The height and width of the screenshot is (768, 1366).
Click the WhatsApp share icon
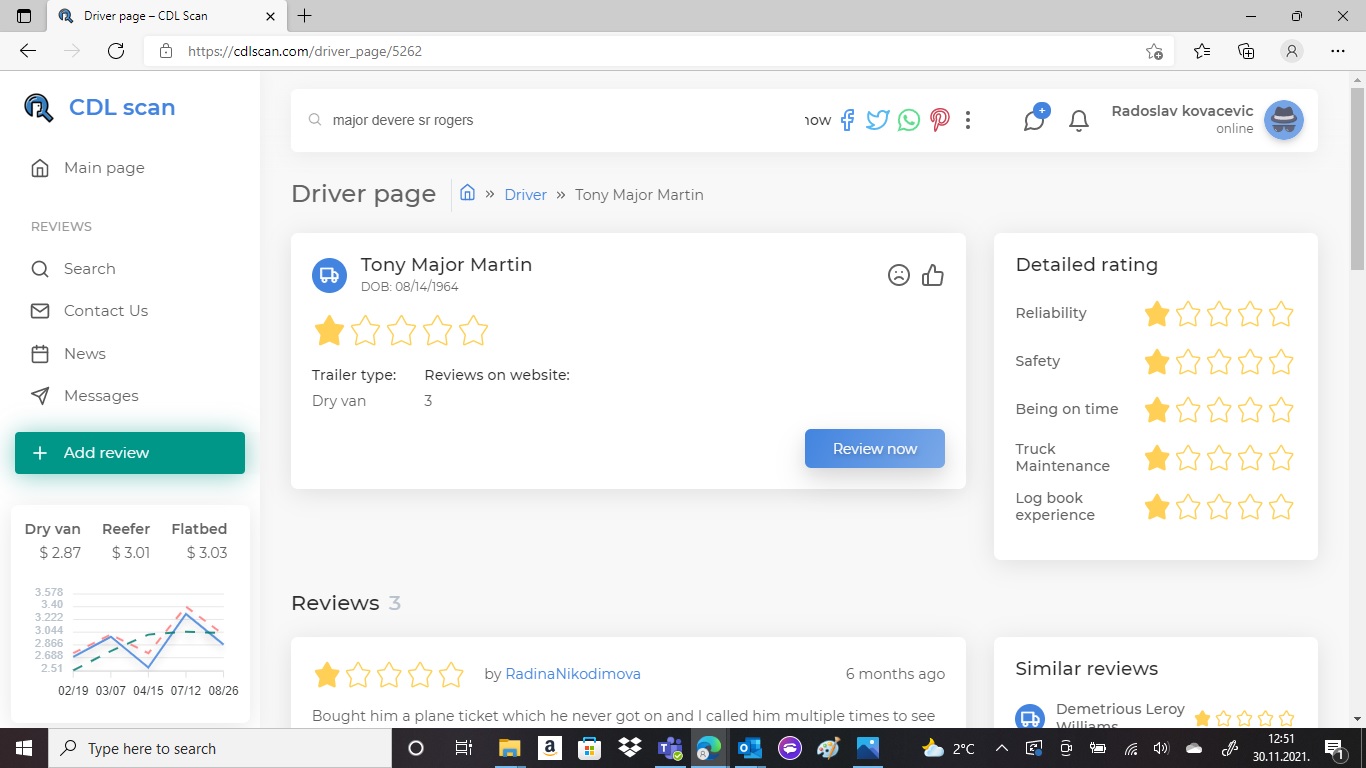(908, 120)
